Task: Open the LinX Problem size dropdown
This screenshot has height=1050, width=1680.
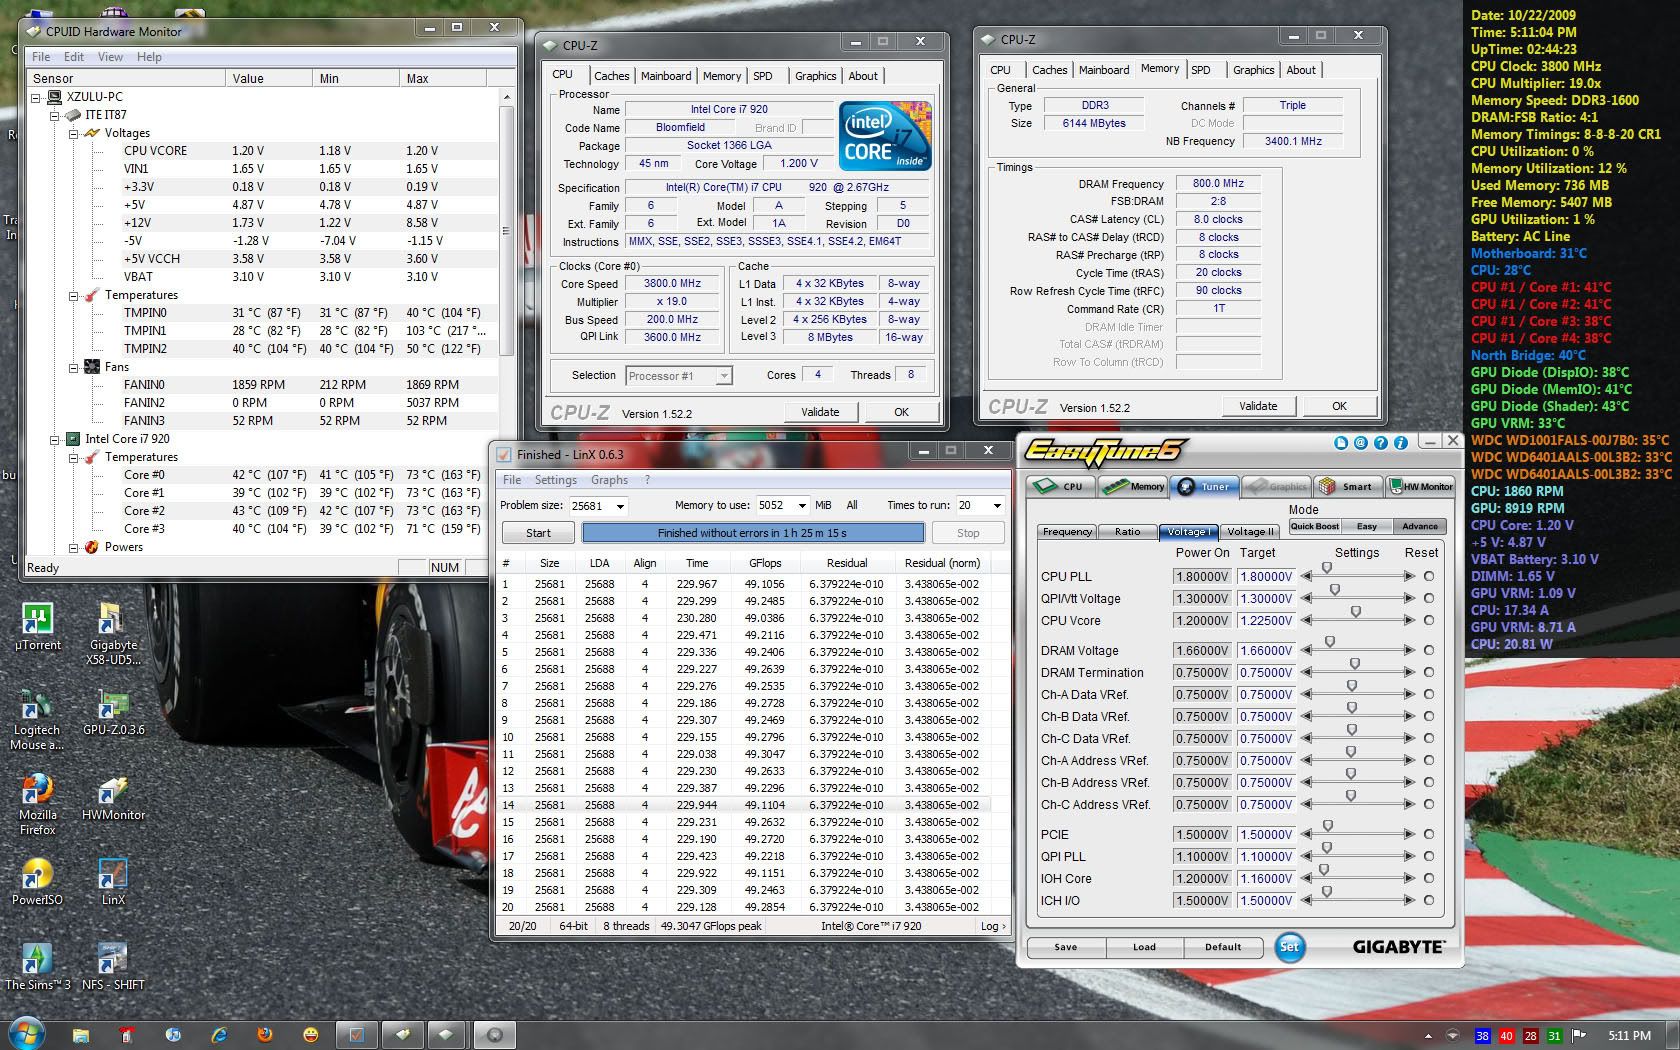Action: (620, 506)
